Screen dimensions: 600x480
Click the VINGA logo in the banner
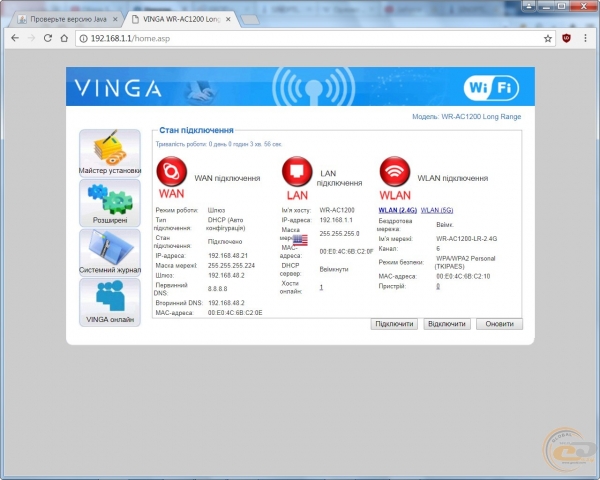click(118, 88)
